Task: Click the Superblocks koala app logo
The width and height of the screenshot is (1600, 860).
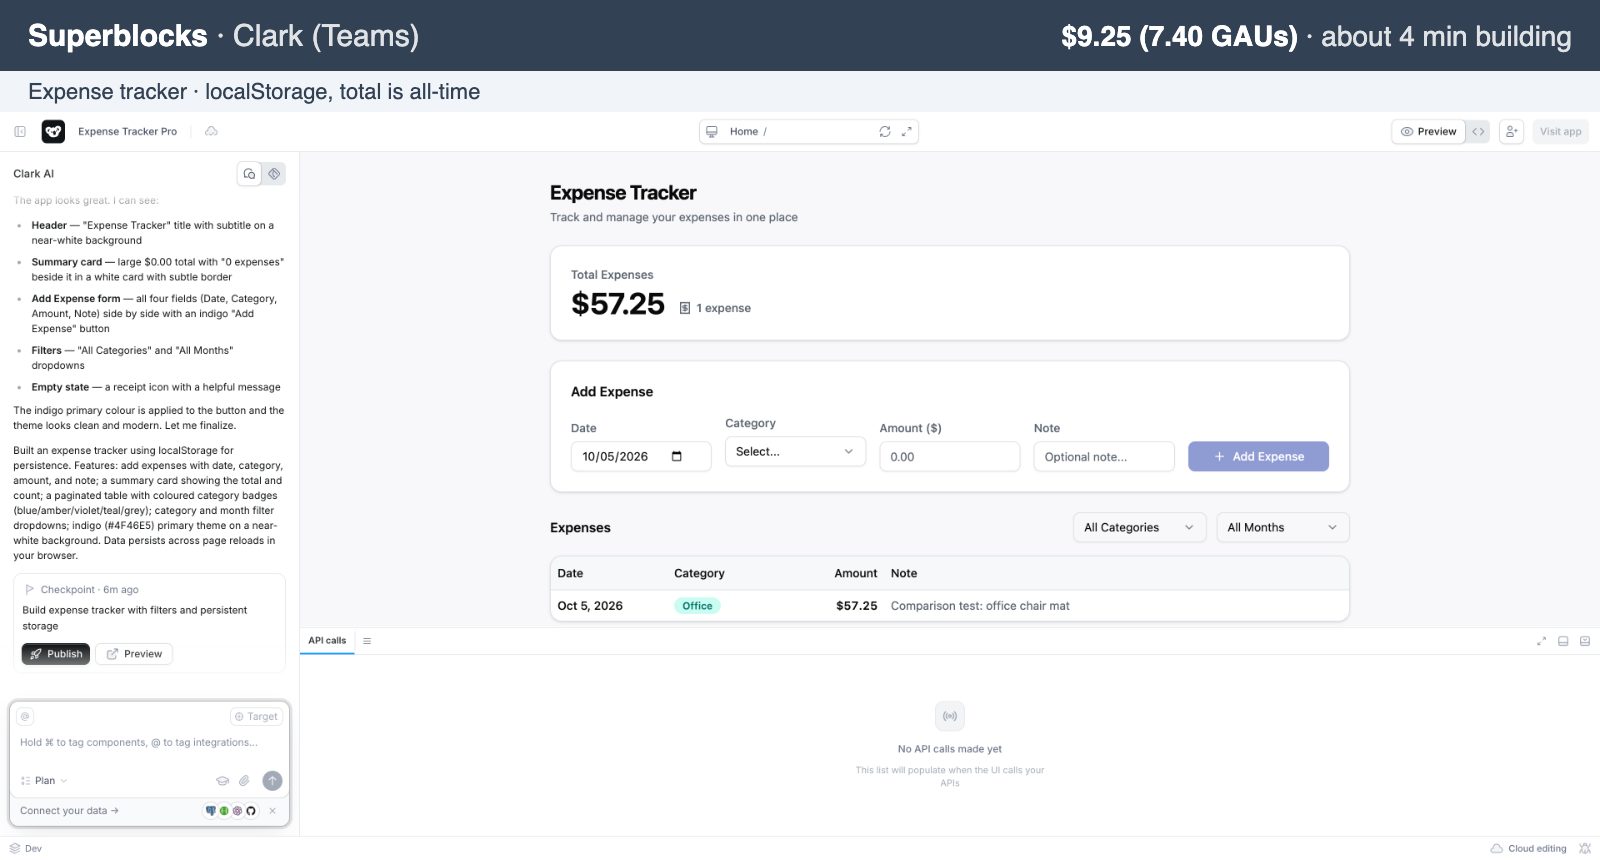Action: pyautogui.click(x=53, y=131)
